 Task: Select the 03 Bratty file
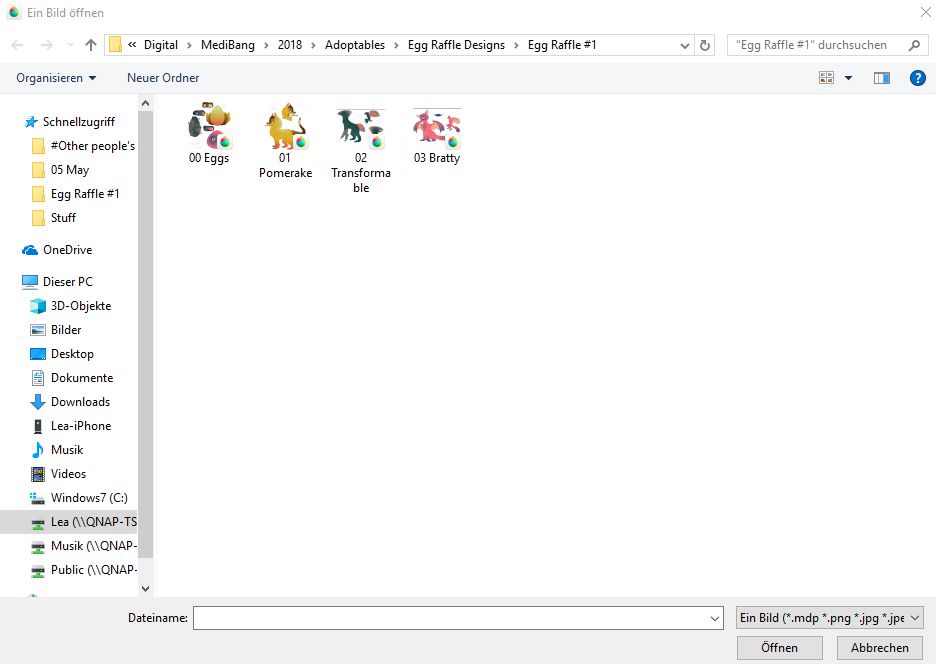tap(437, 127)
